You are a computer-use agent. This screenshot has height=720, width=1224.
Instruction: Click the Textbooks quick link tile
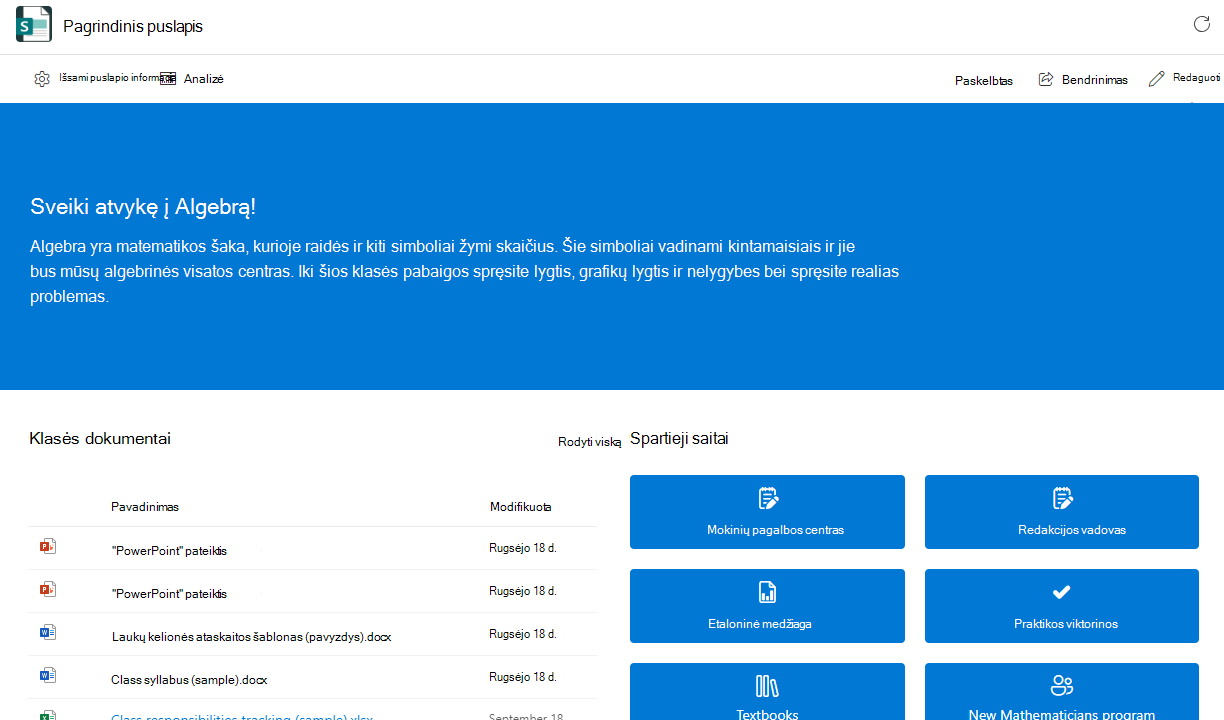(x=767, y=692)
